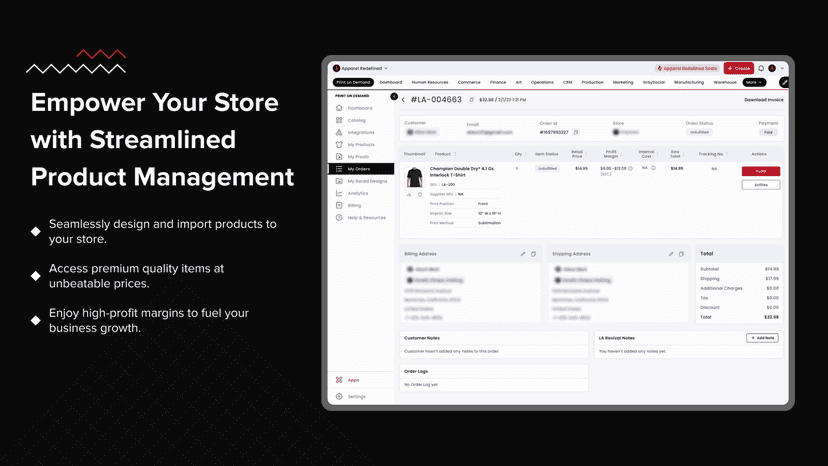Click the Sublimation print method value
828x466 pixels.
click(490, 223)
